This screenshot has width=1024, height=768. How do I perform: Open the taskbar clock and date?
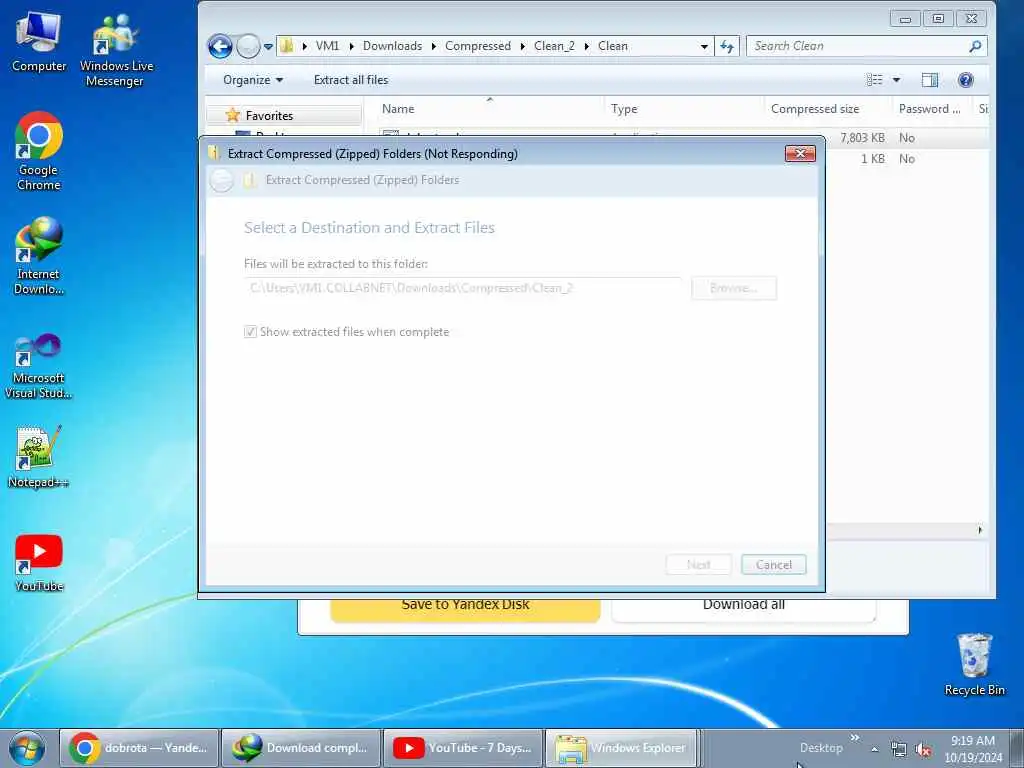point(973,749)
